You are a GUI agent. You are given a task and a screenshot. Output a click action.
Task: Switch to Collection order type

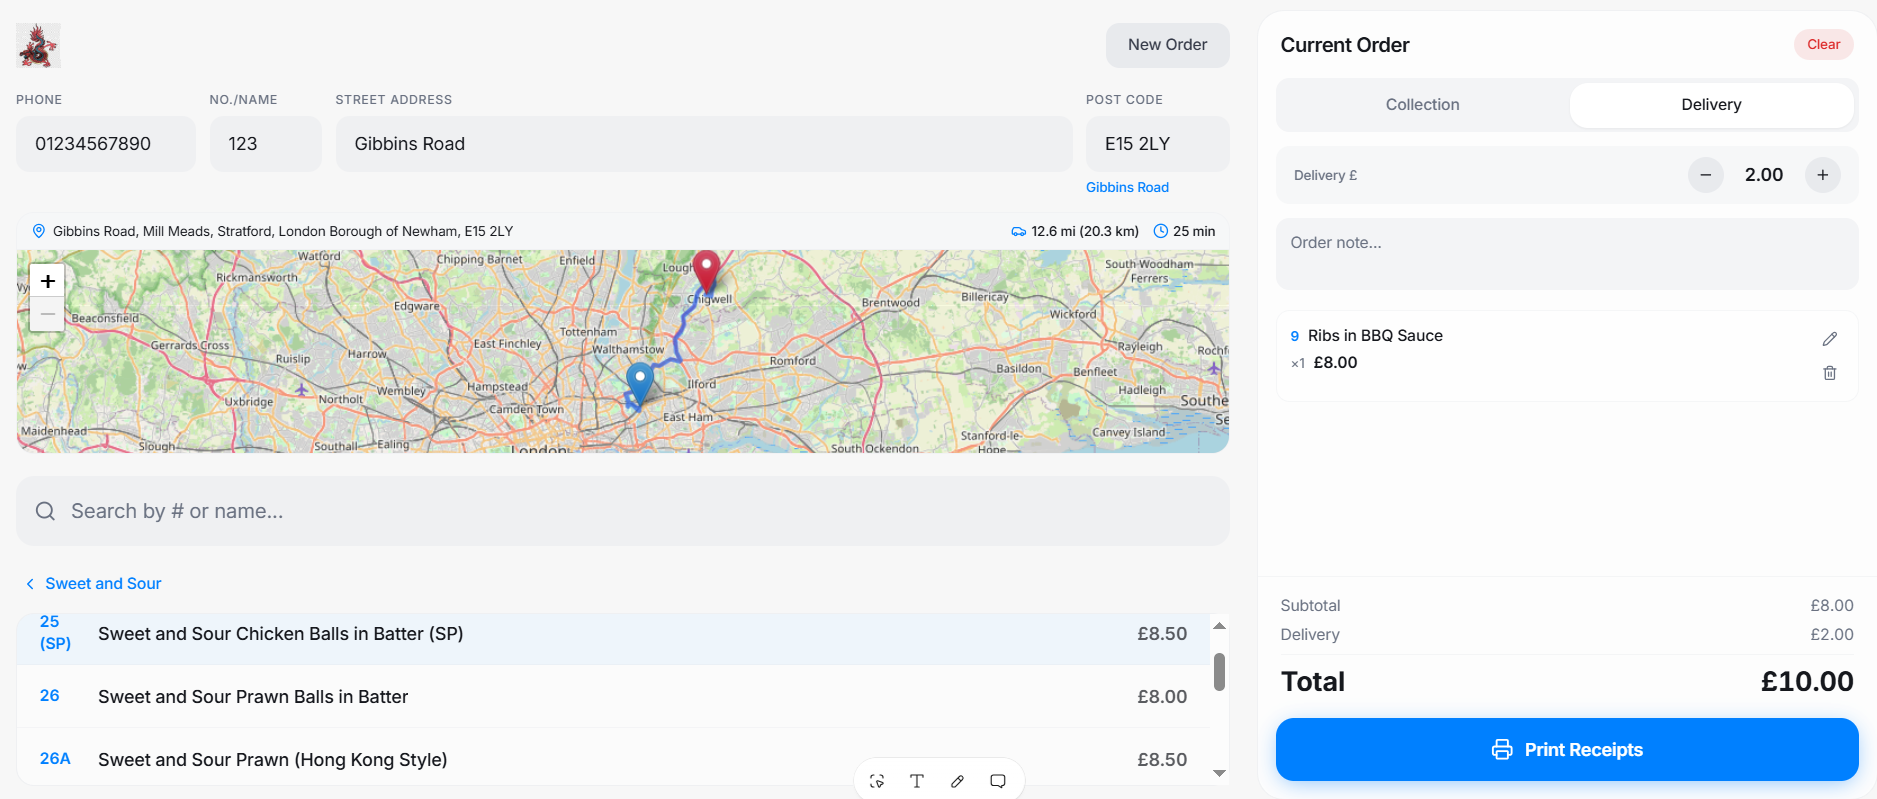point(1422,105)
